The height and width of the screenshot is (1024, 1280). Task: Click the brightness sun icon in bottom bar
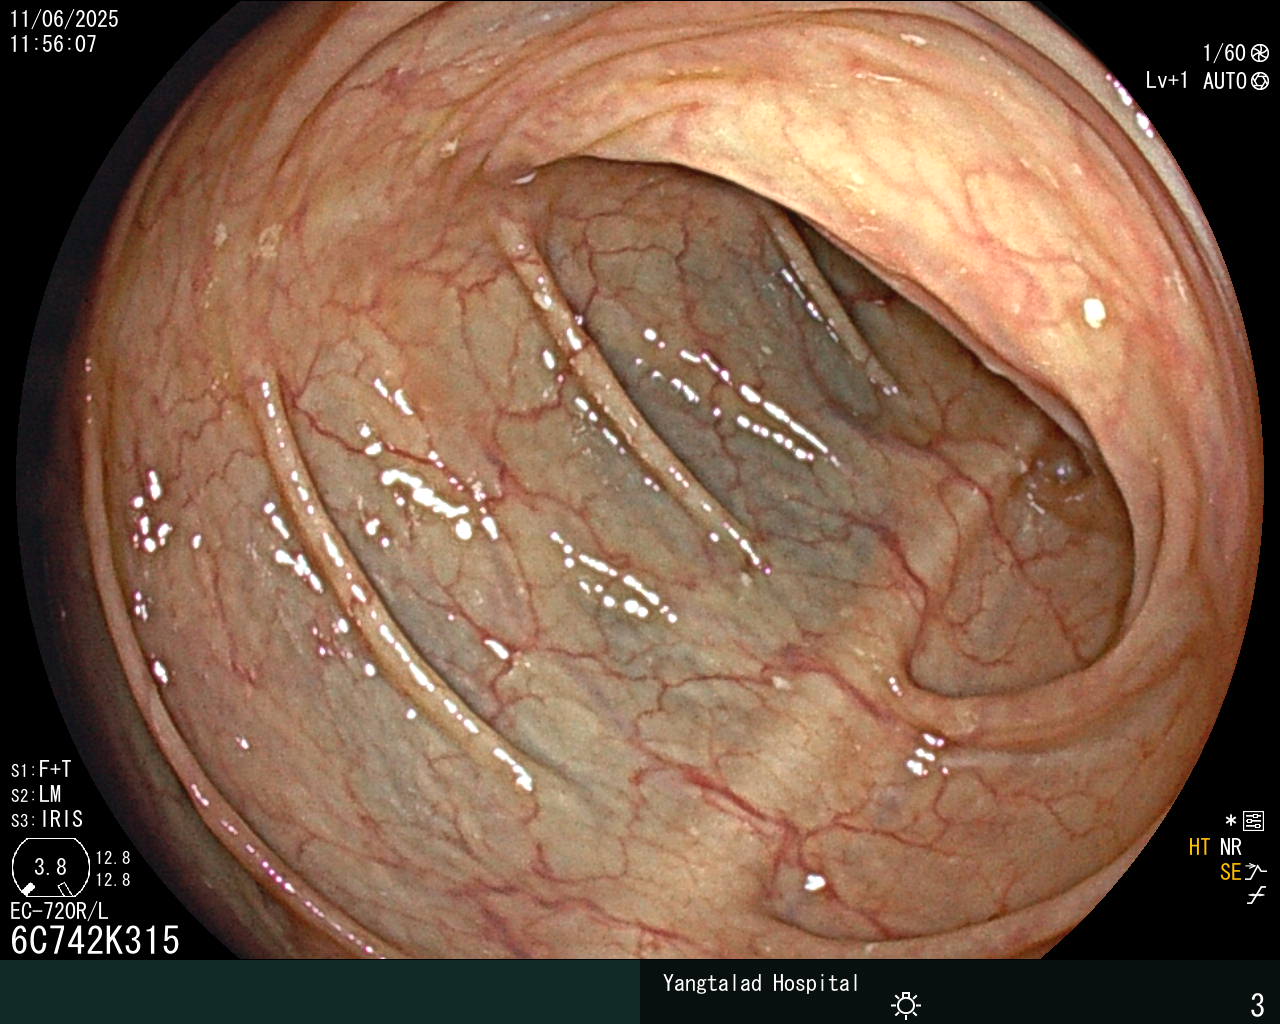tap(906, 1004)
